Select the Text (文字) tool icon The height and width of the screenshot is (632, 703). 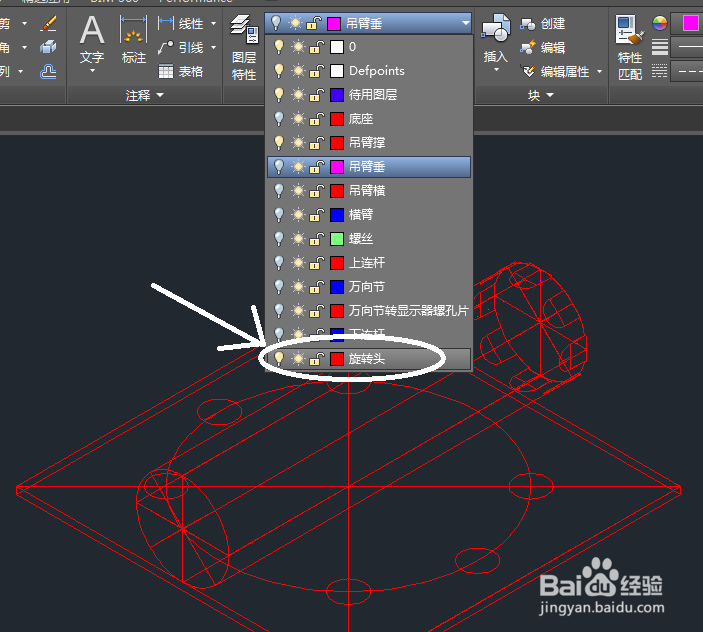click(92, 30)
